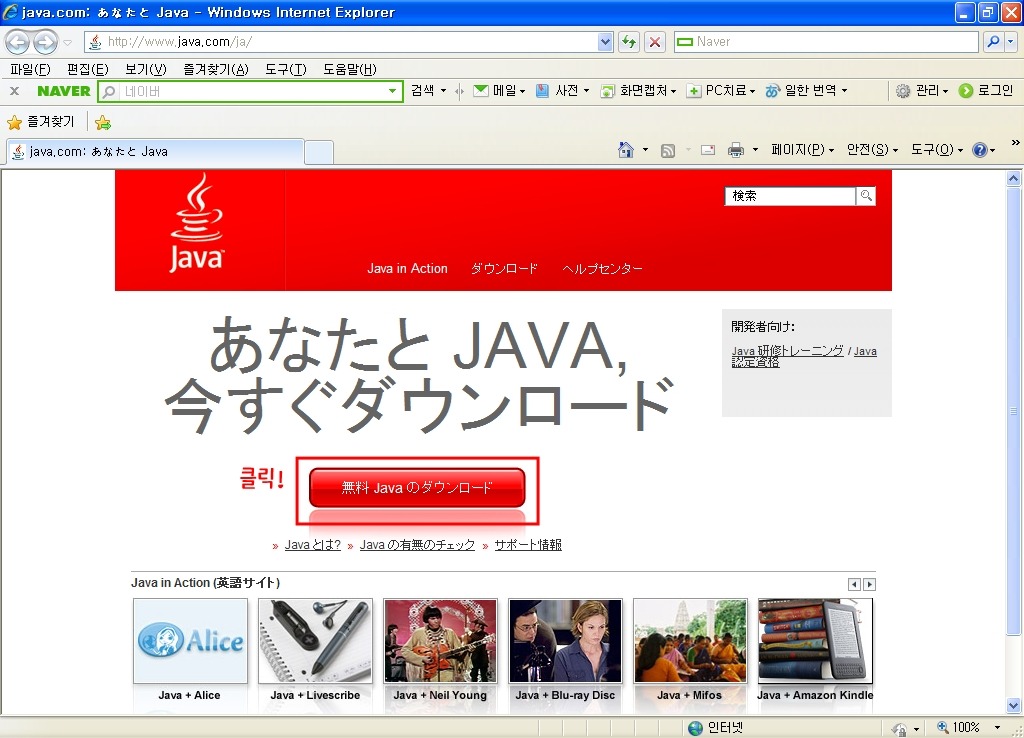The width and height of the screenshot is (1024, 738).
Task: Refresh the page with the green arrows icon
Action: pyautogui.click(x=629, y=42)
